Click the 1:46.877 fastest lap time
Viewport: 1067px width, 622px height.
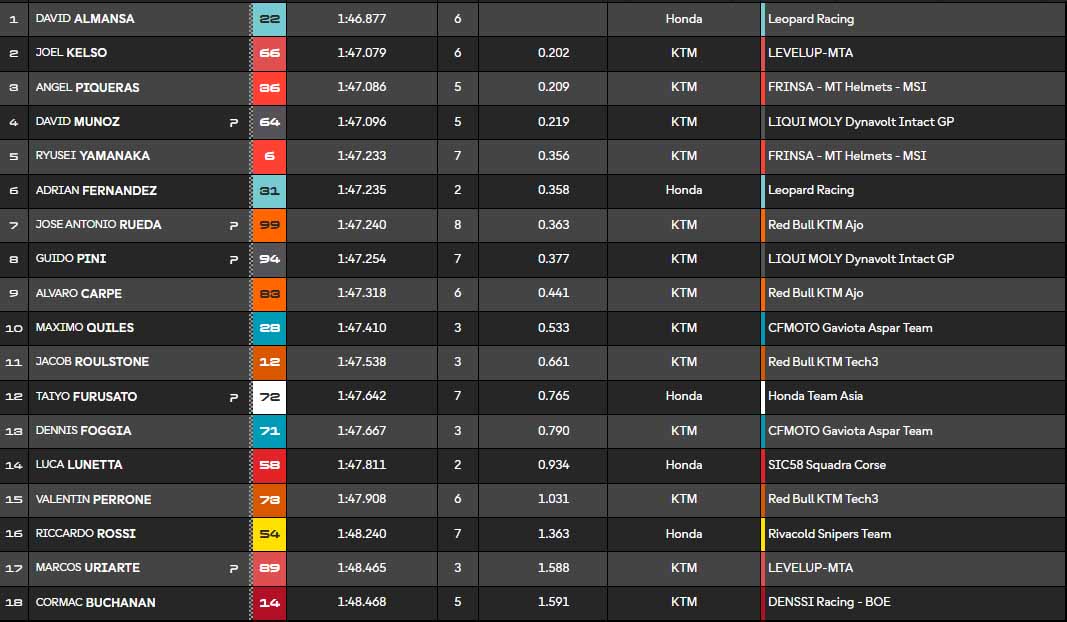(x=361, y=19)
